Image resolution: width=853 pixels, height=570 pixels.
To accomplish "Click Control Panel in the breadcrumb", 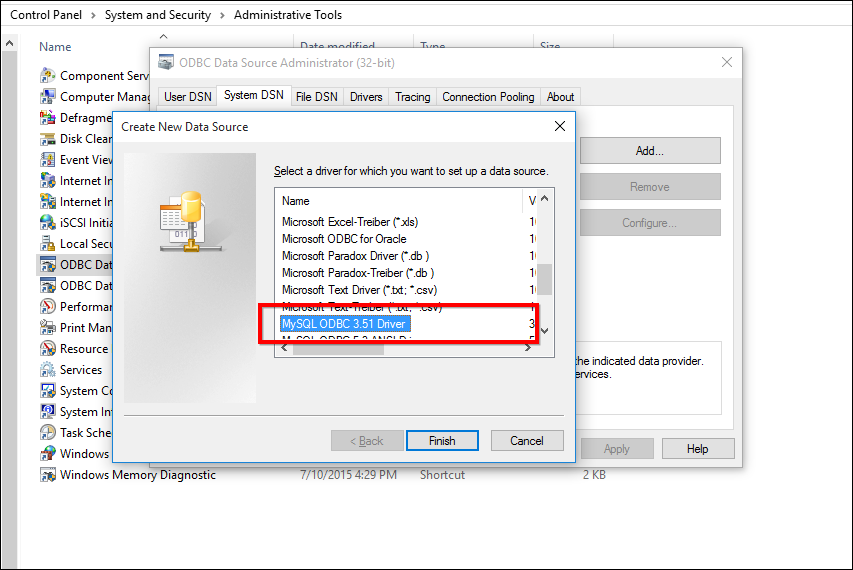I will point(46,15).
